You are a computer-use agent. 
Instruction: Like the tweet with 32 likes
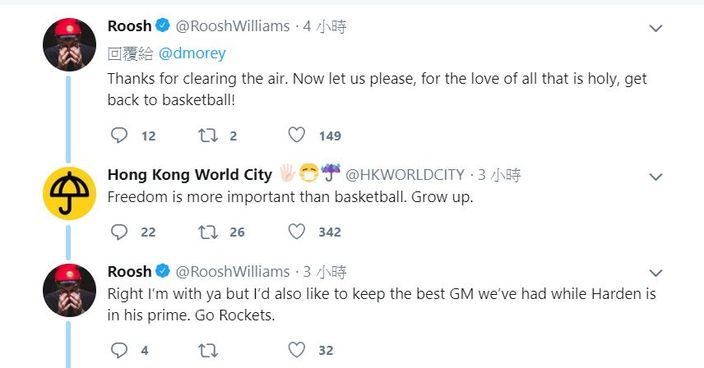tap(296, 350)
